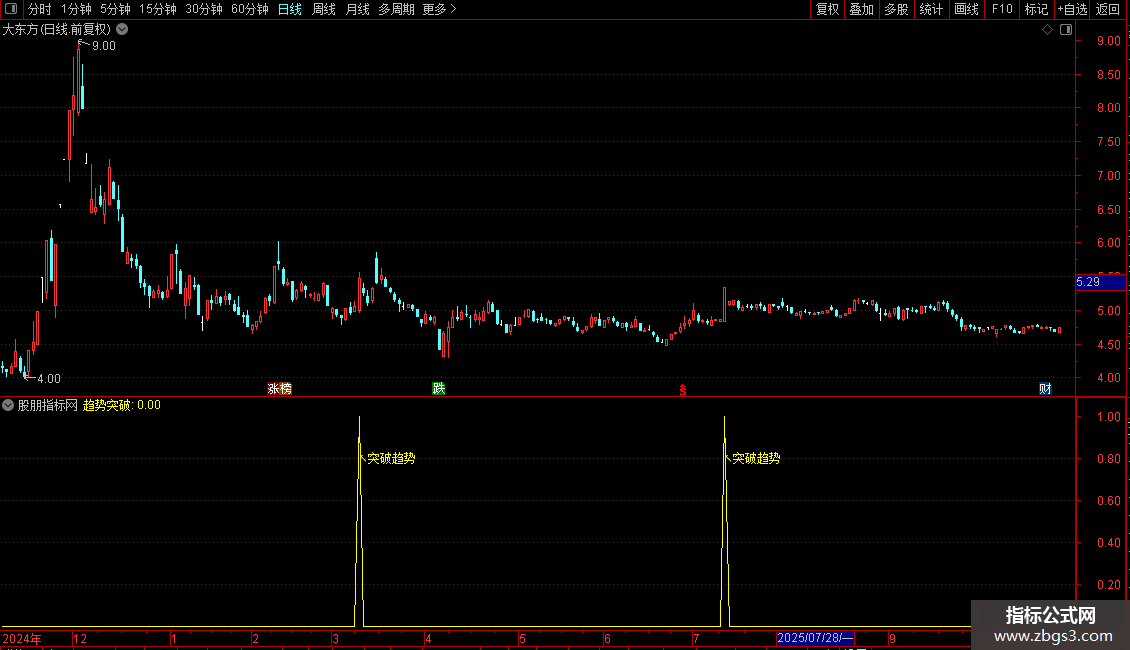Expand the 股朋指标网 indicator dropdown arrow

8,405
